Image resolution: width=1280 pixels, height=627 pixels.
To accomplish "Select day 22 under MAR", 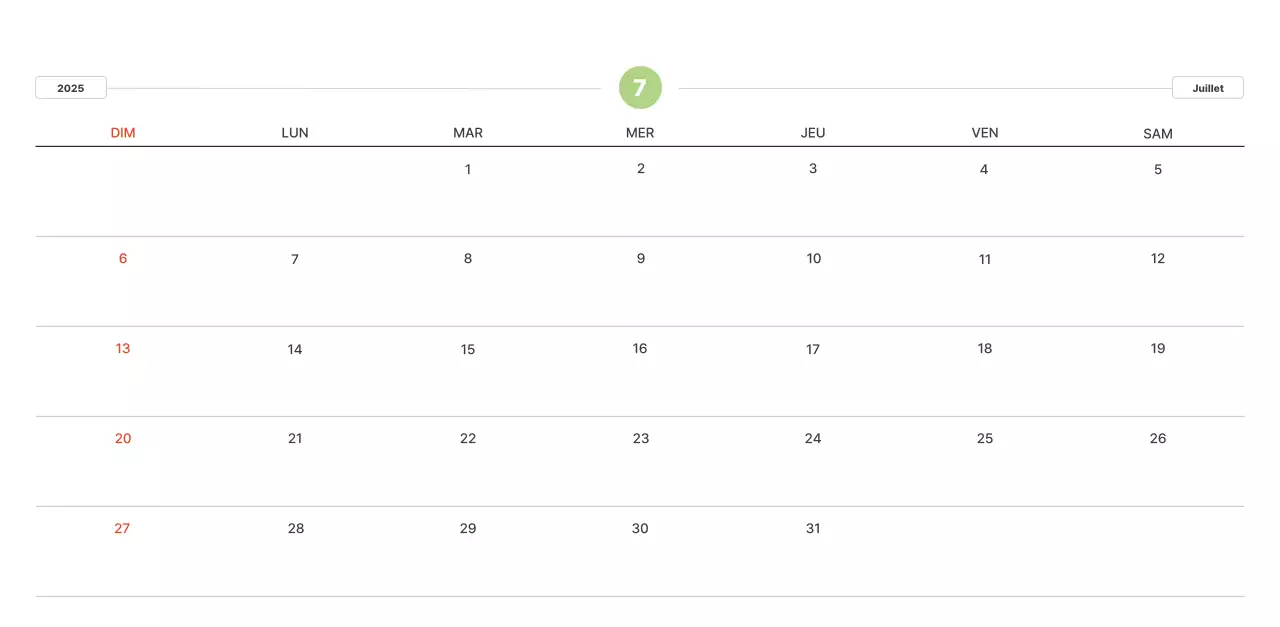I will click(468, 439).
